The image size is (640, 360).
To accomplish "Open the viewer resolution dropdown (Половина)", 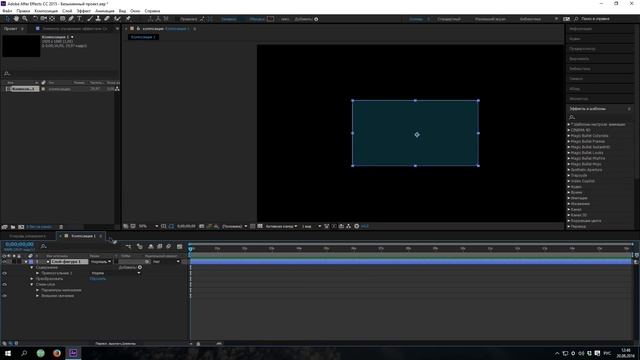I will [x=235, y=226].
